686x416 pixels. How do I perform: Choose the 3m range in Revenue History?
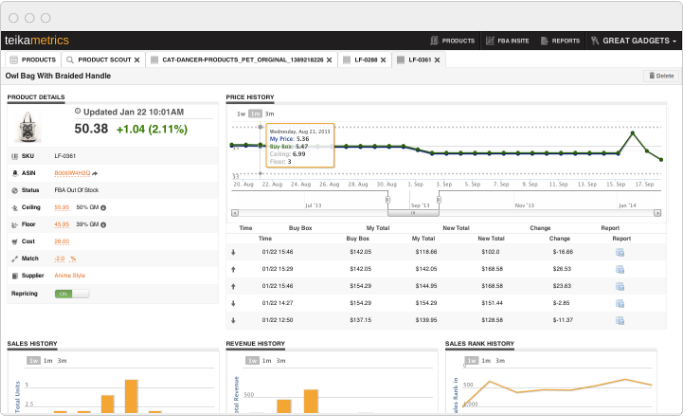pos(281,360)
